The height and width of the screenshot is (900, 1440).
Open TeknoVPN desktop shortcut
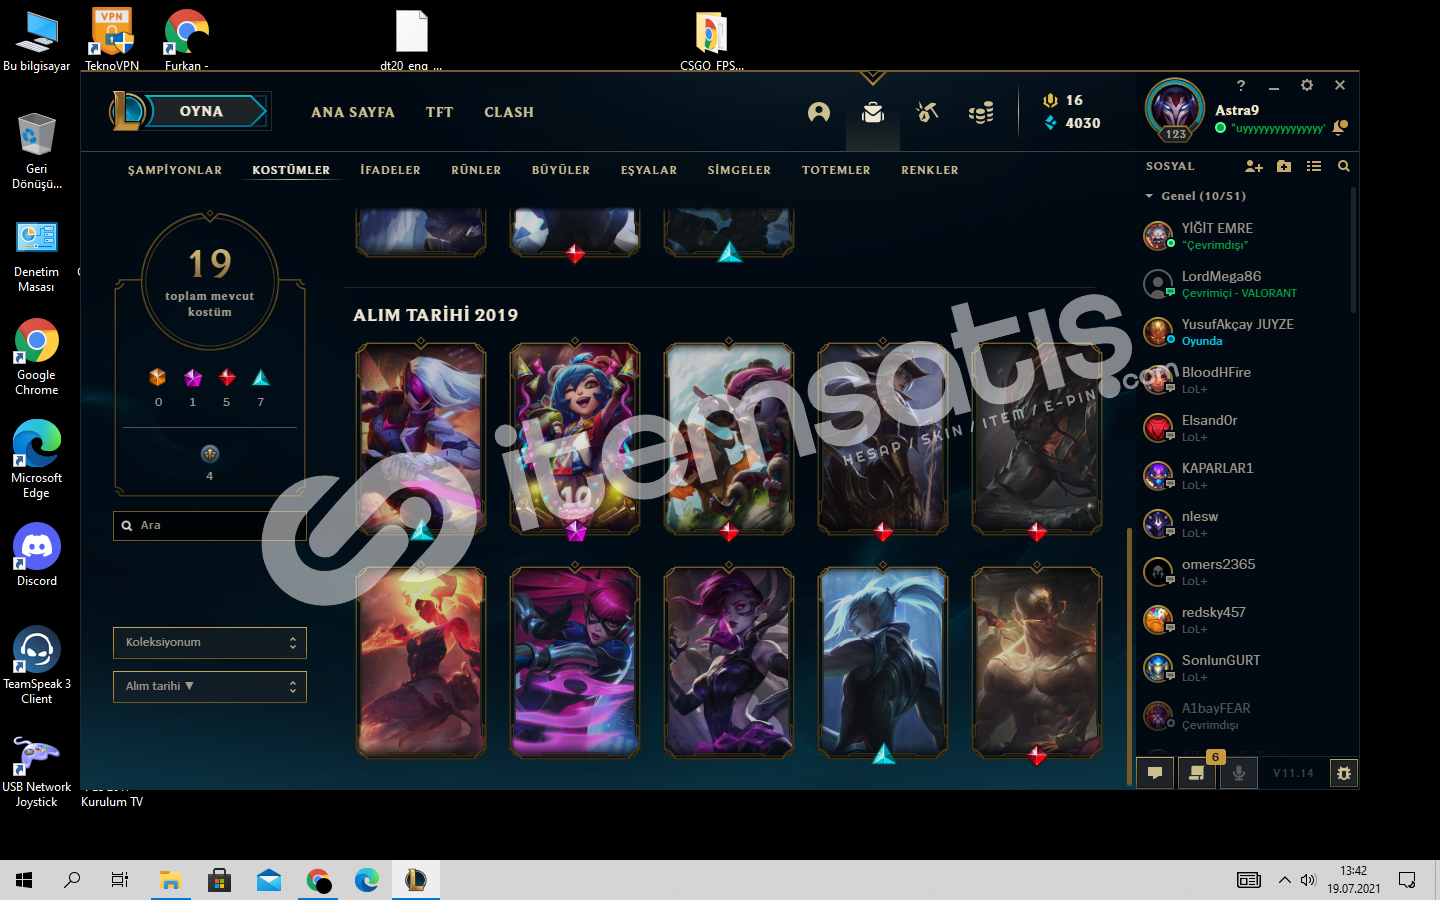point(112,38)
